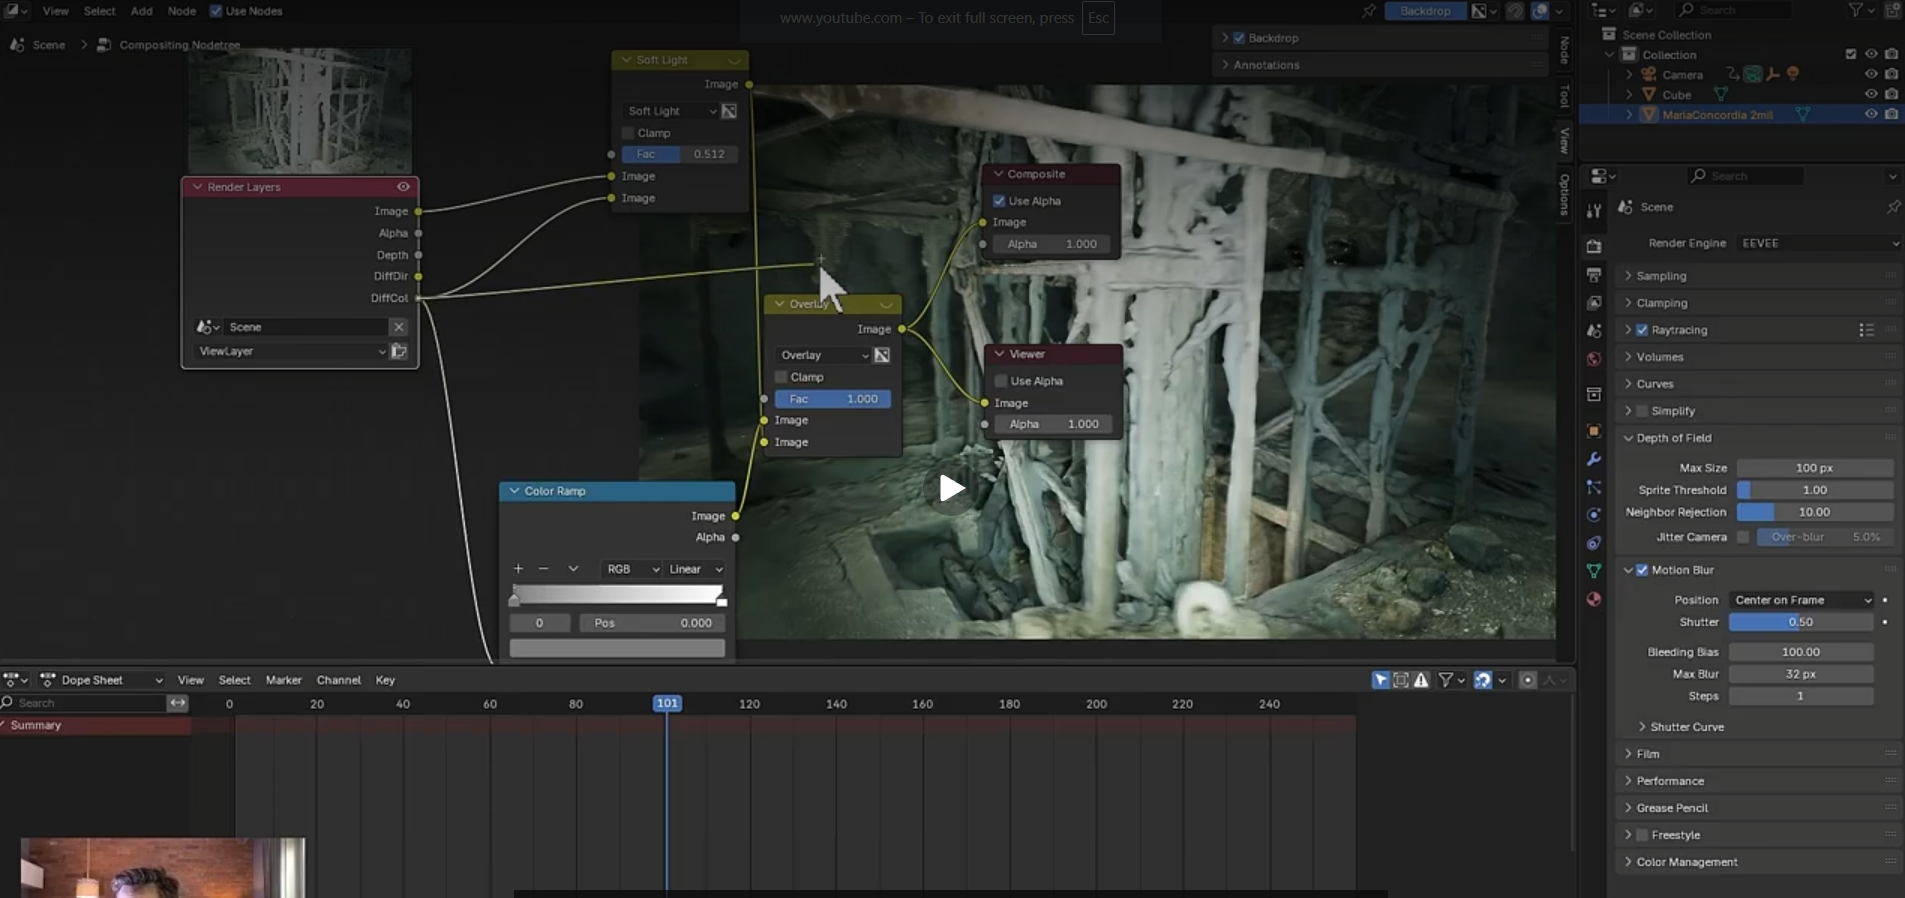The height and width of the screenshot is (898, 1905).
Task: Adjust the Neighbor Rejection slider
Action: pyautogui.click(x=1815, y=512)
